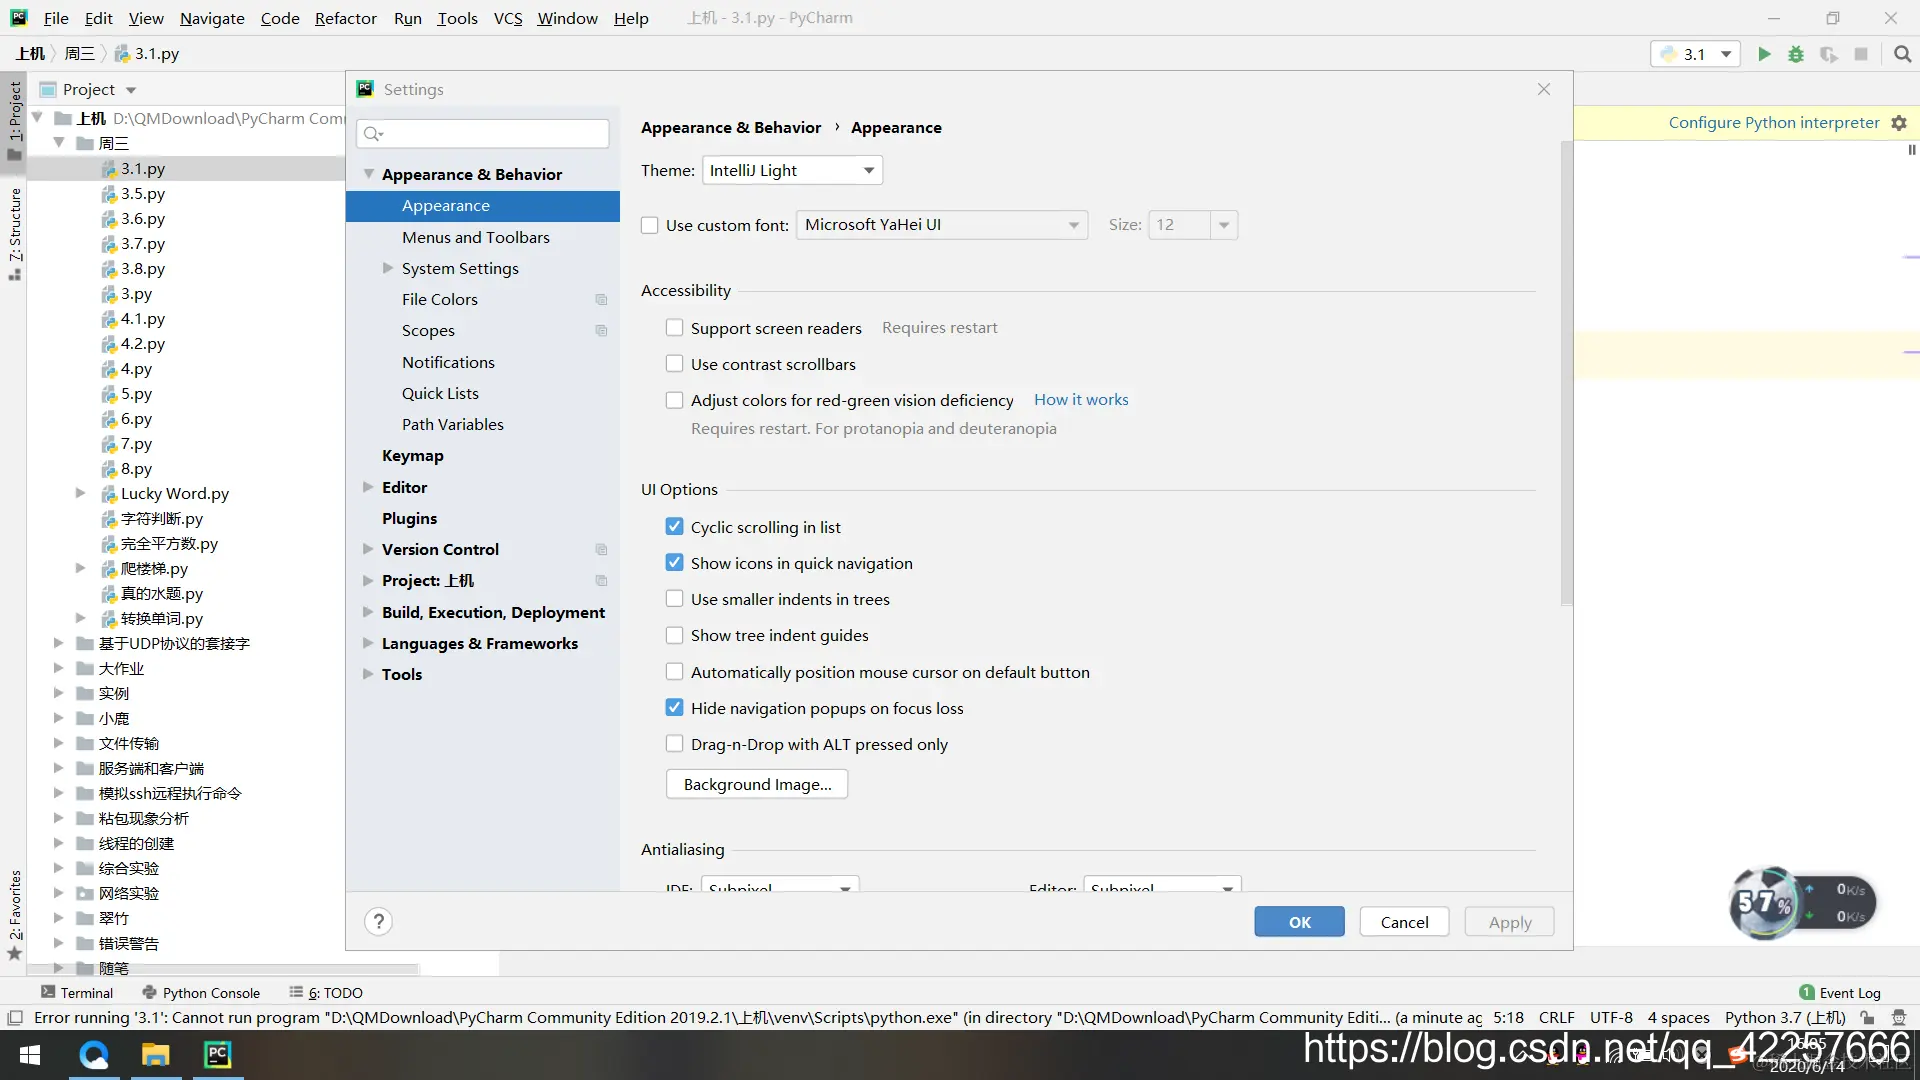Click the PyCharm icon in Windows taskbar
Screen dimensions: 1920x1080
[x=217, y=1055]
